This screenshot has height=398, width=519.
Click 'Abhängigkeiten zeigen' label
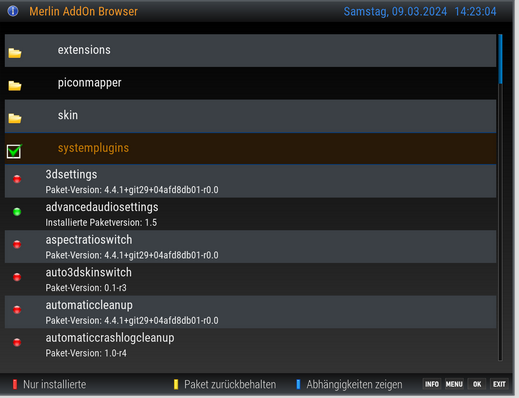coord(354,385)
